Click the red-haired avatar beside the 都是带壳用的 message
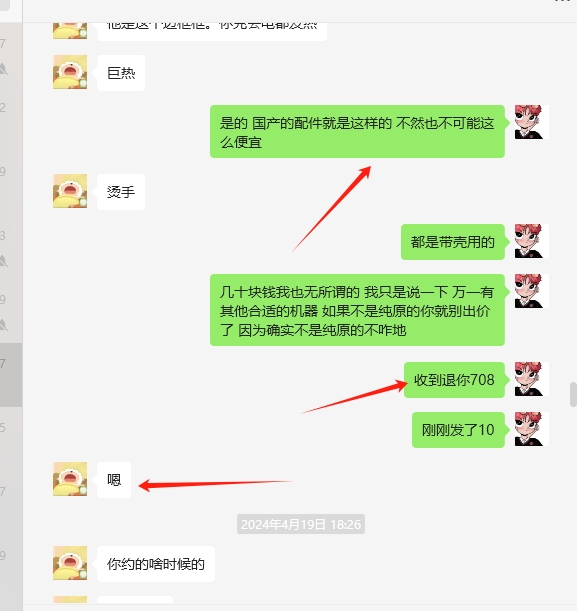The width and height of the screenshot is (577, 611). [531, 241]
